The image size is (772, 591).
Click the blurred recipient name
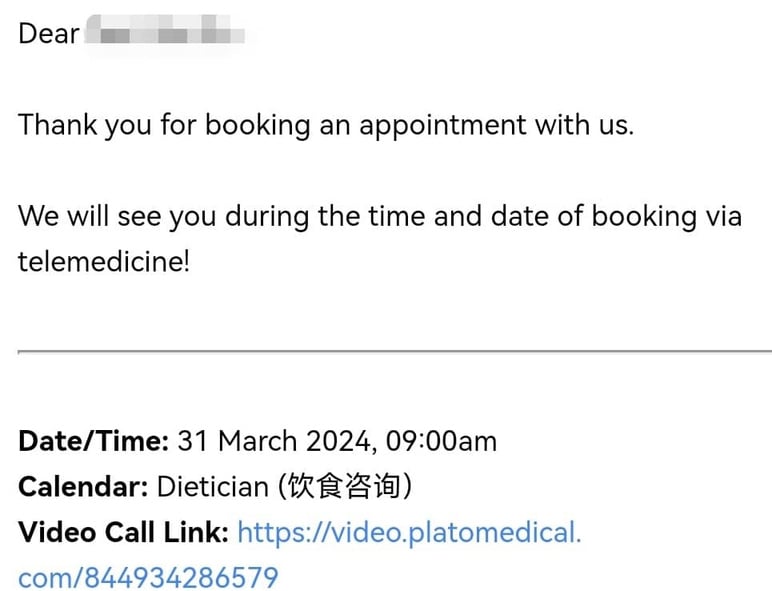click(165, 35)
